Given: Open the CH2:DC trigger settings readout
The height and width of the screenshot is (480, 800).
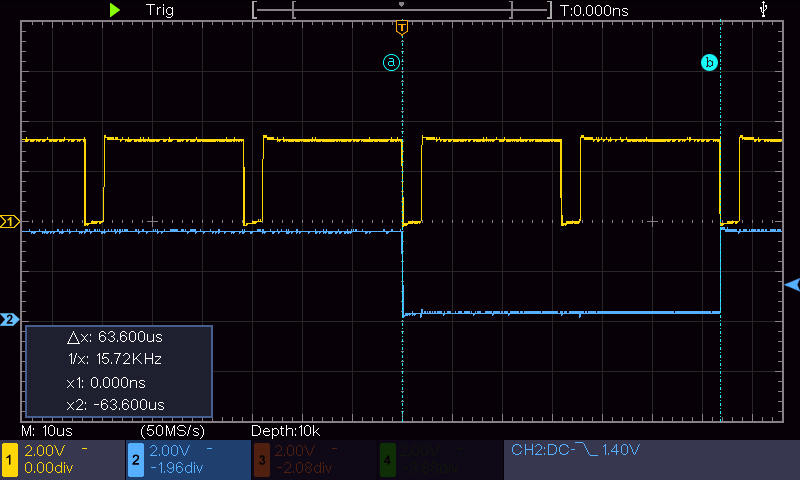Looking at the screenshot, I should [x=575, y=451].
